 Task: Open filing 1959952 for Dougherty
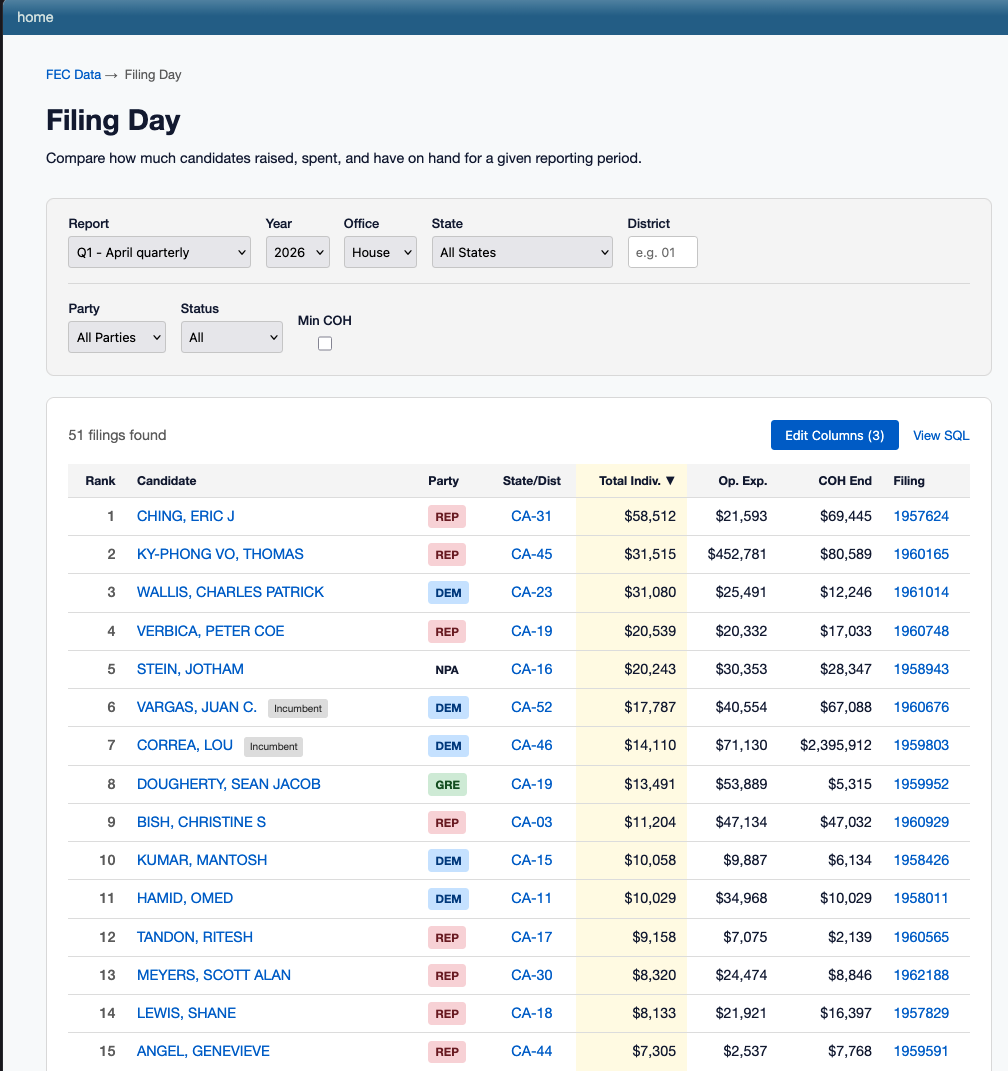(920, 784)
